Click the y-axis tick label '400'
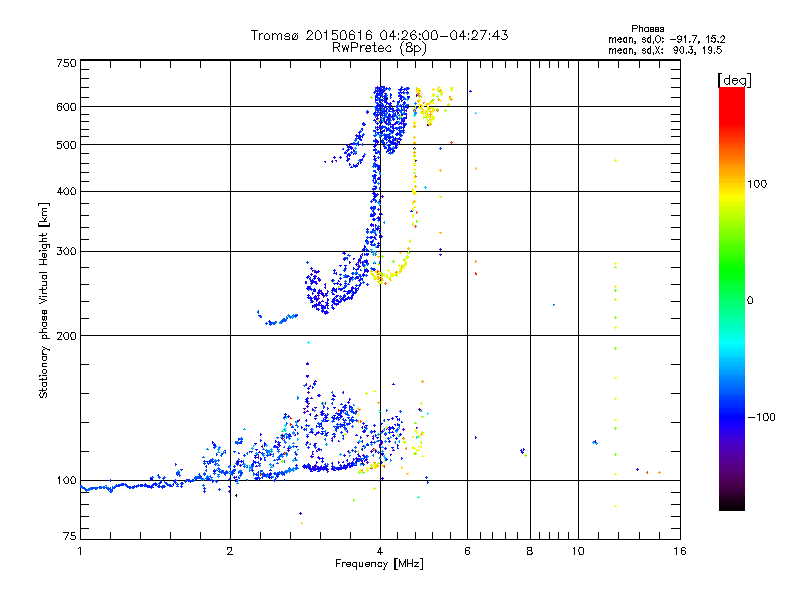Image resolution: width=800 pixels, height=600 pixels. tap(66, 192)
